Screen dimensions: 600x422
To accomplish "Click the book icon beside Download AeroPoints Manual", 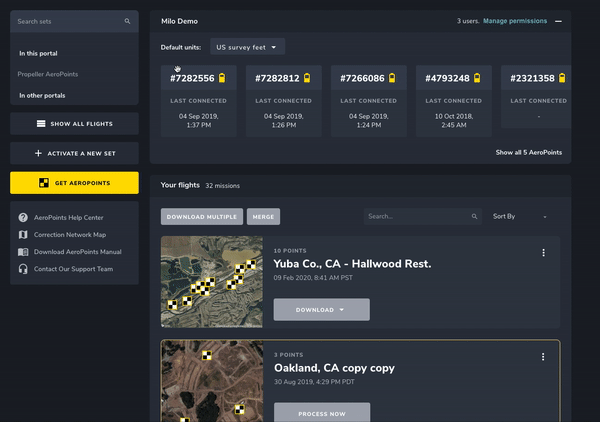I will pos(23,252).
